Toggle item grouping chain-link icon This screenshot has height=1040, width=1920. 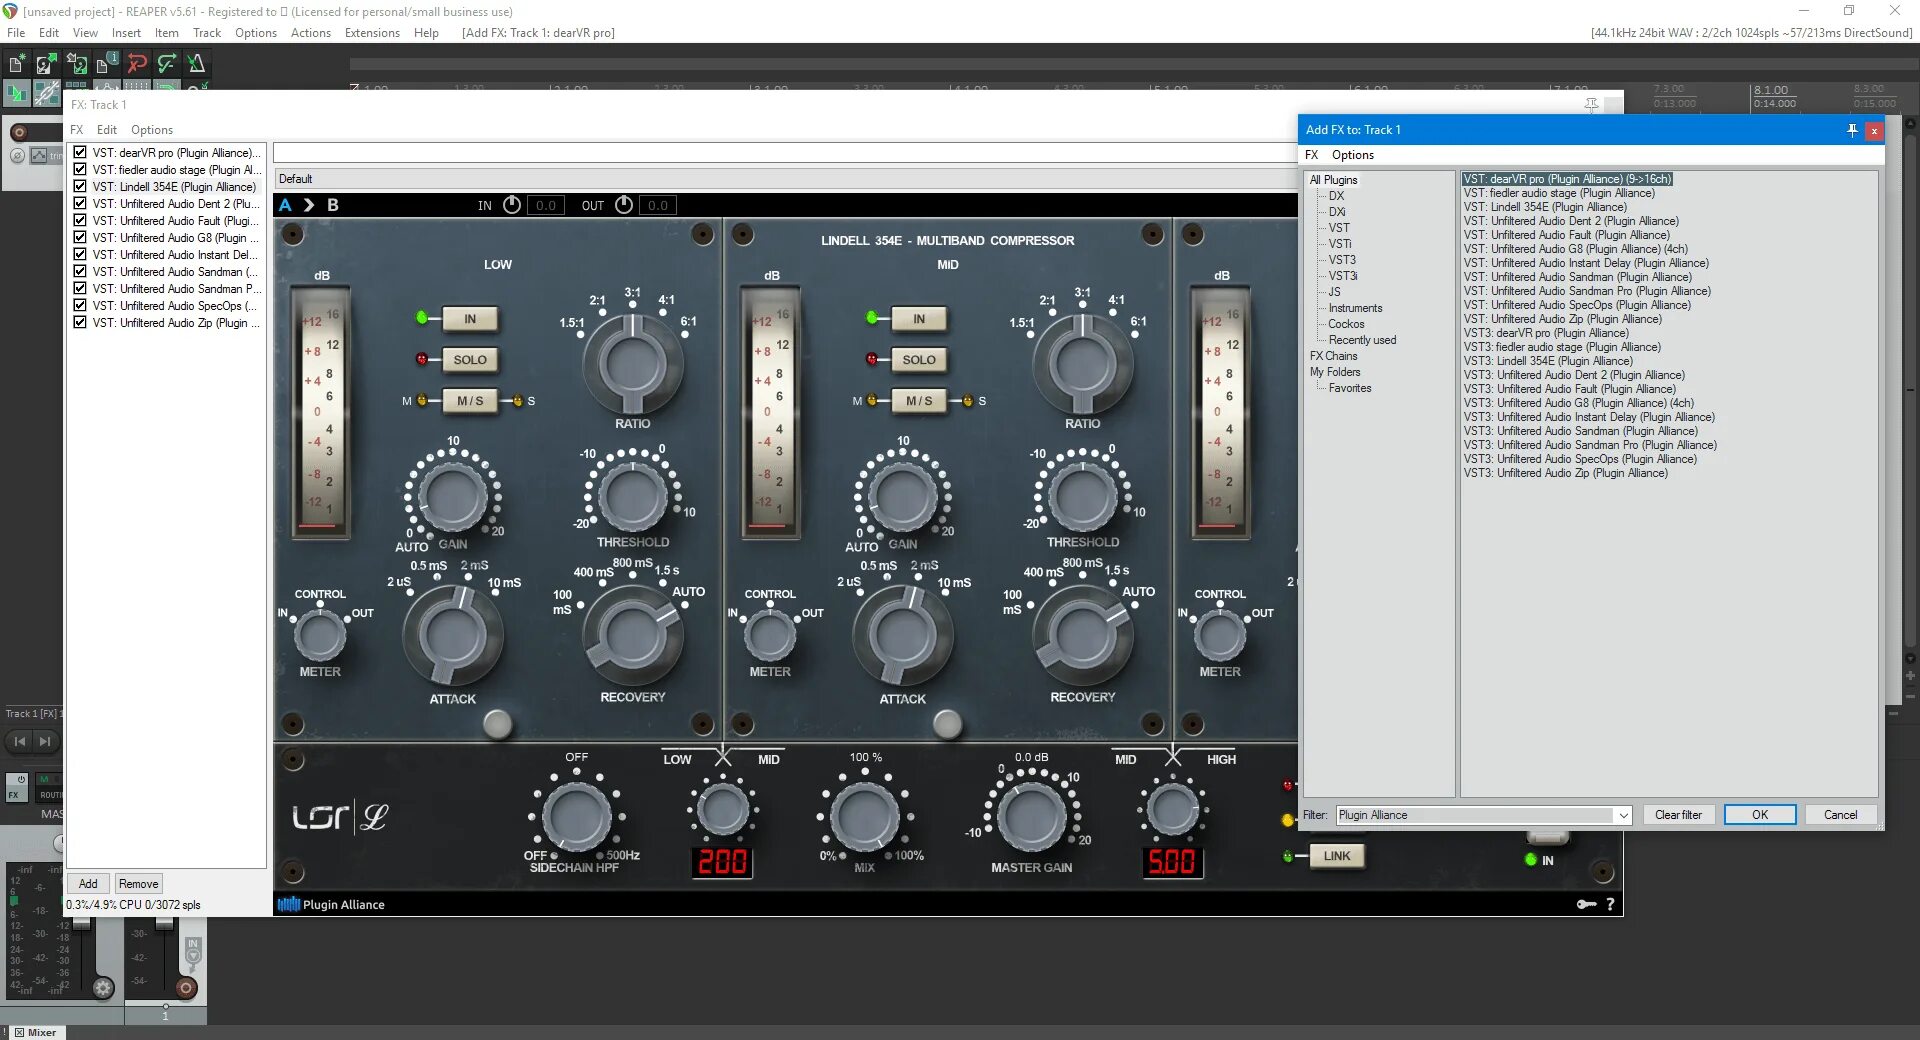point(46,93)
